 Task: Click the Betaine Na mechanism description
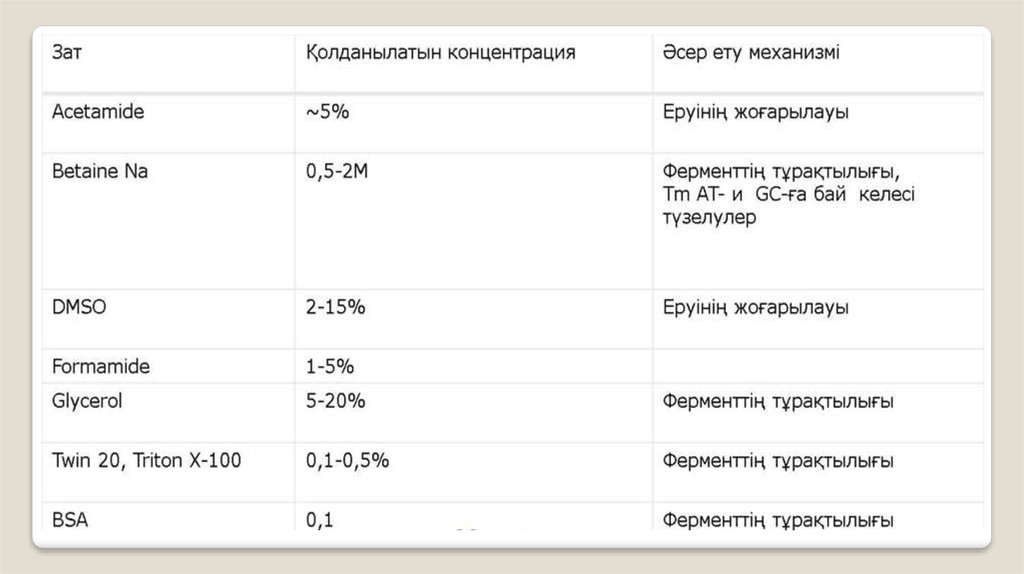coord(788,194)
